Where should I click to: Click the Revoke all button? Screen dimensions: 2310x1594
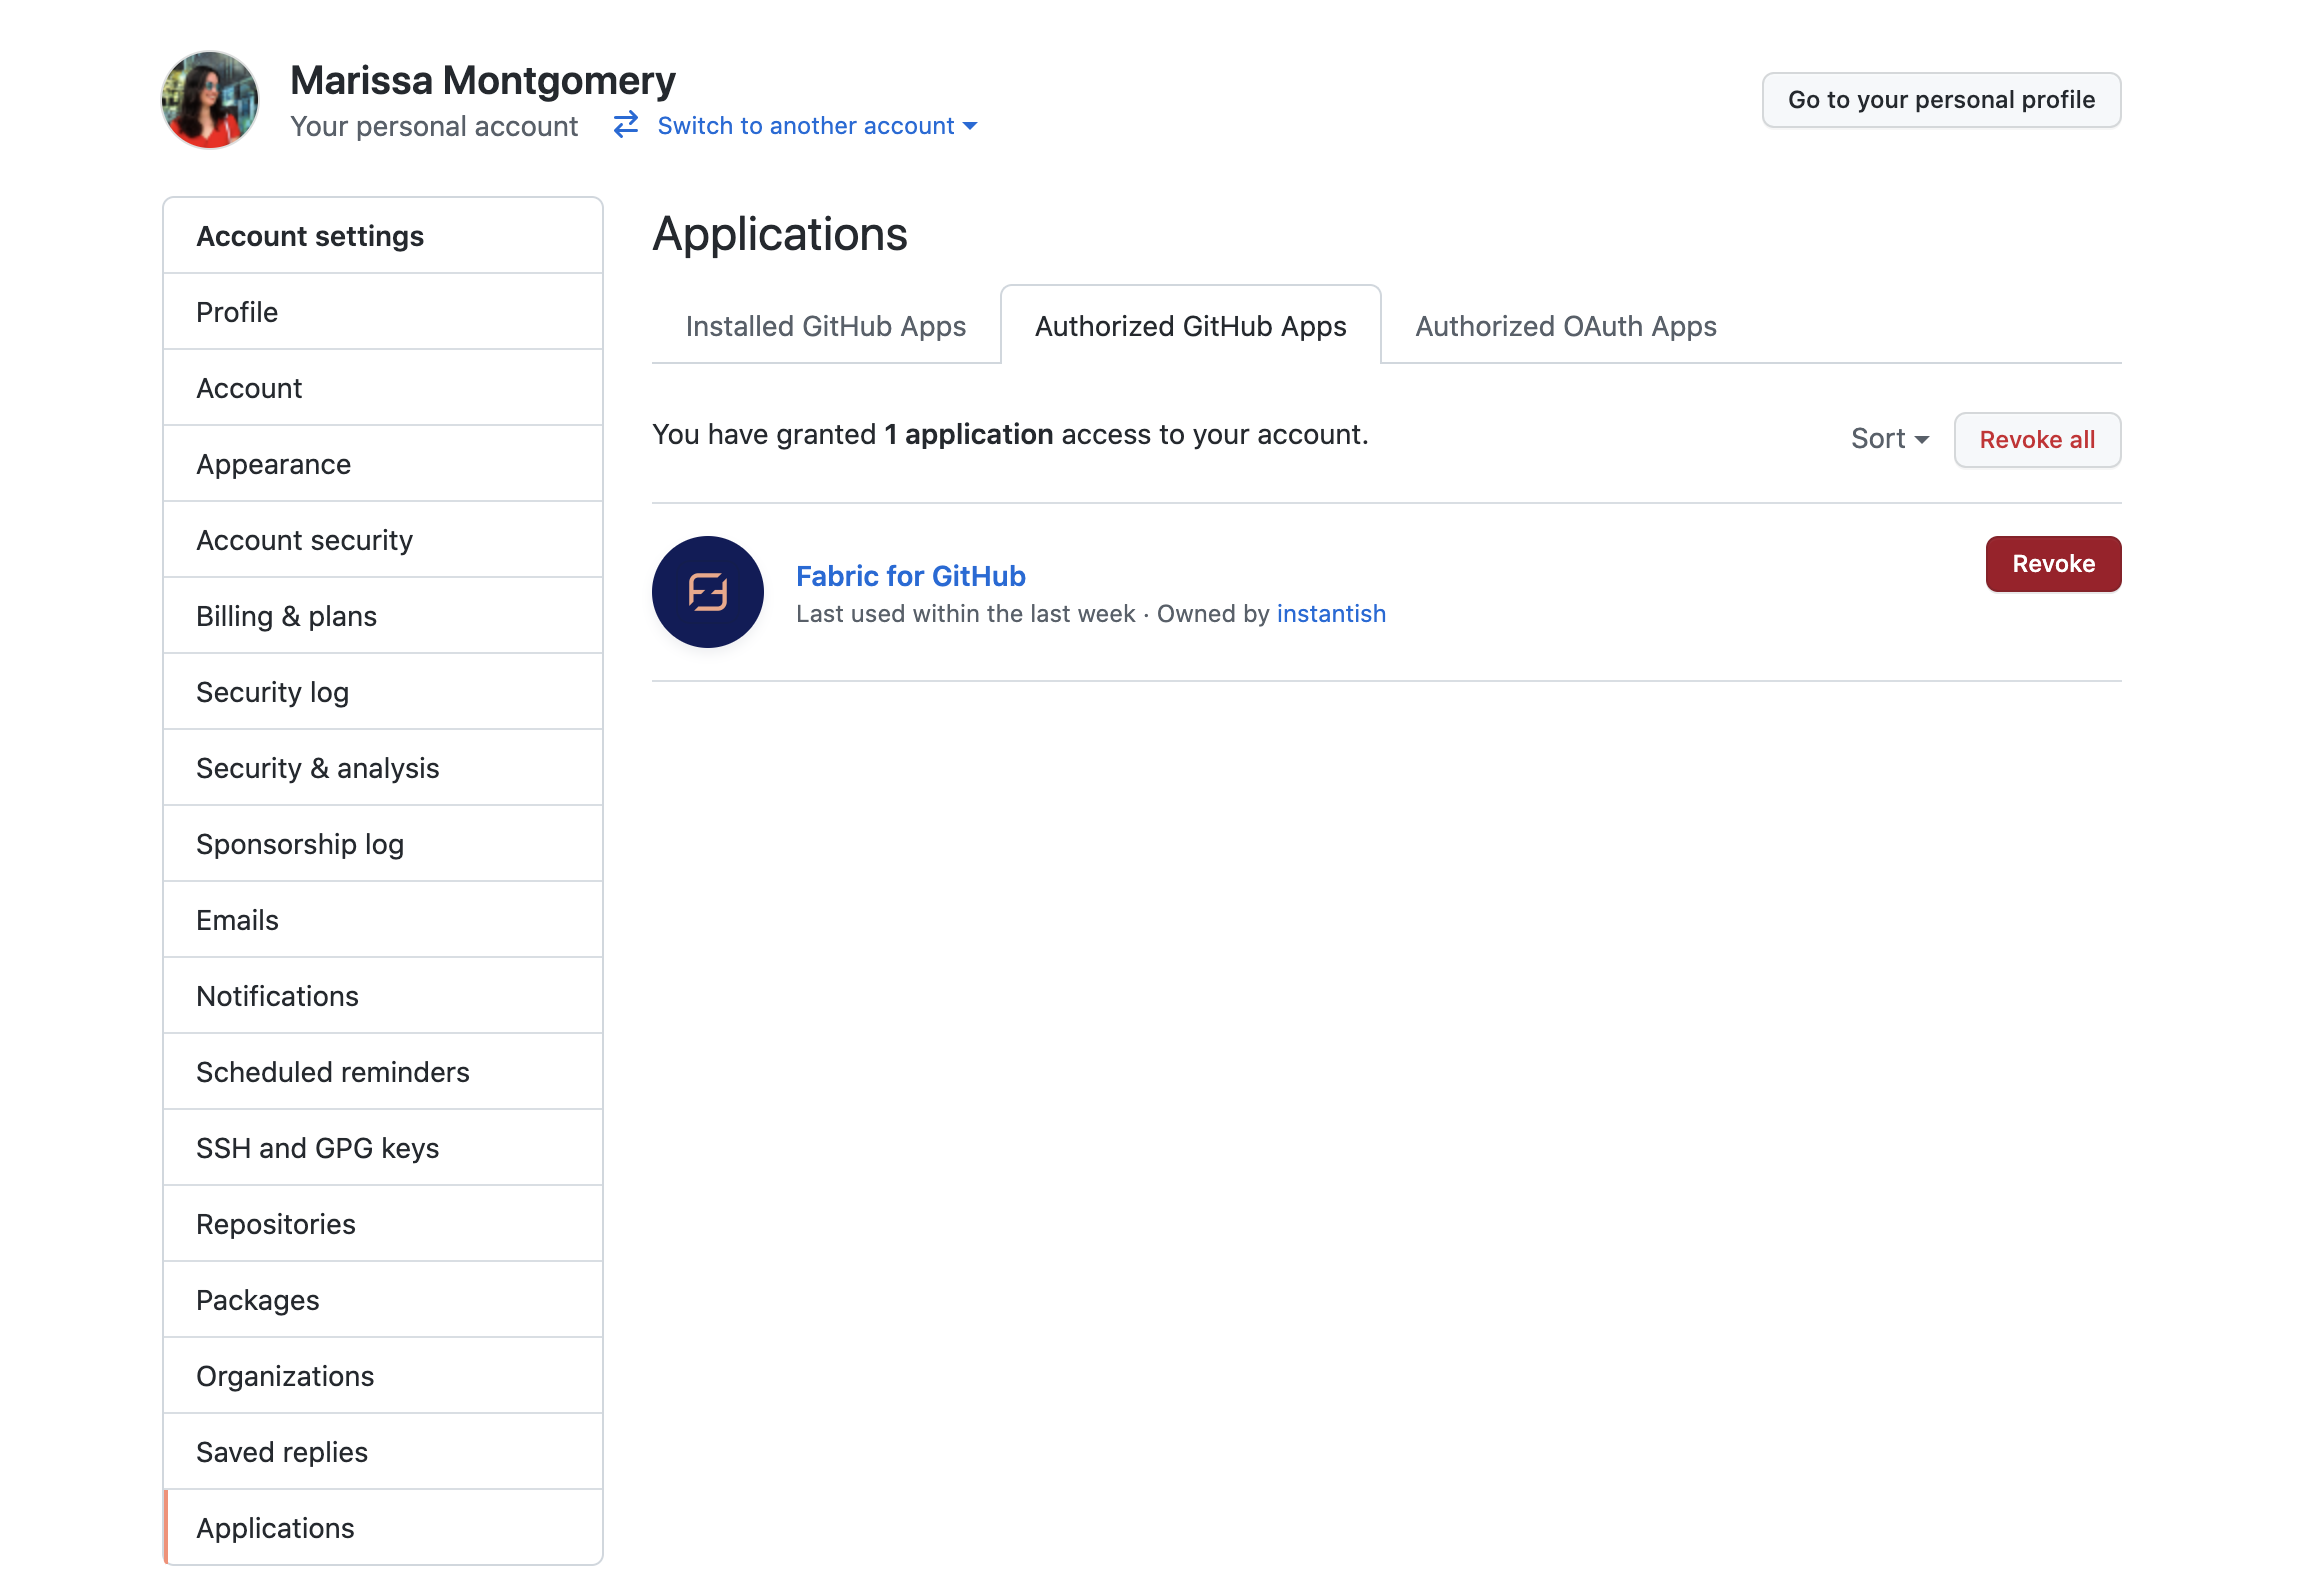[2037, 440]
